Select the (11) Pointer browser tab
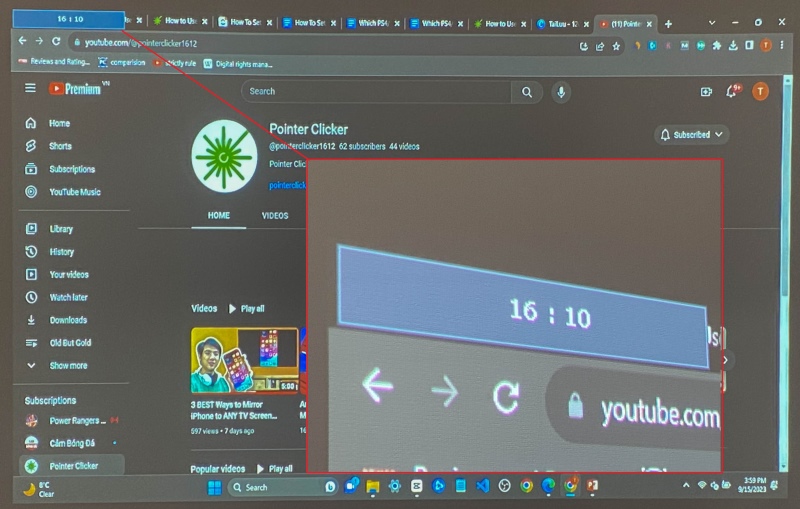Image resolution: width=800 pixels, height=509 pixels. pos(626,24)
